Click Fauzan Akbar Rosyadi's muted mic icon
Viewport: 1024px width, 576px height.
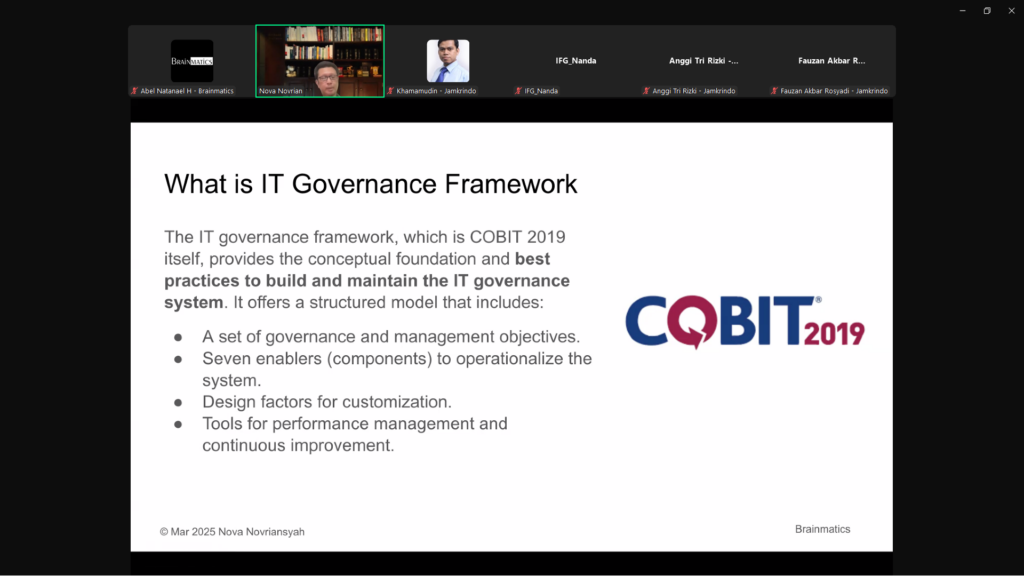coord(774,91)
